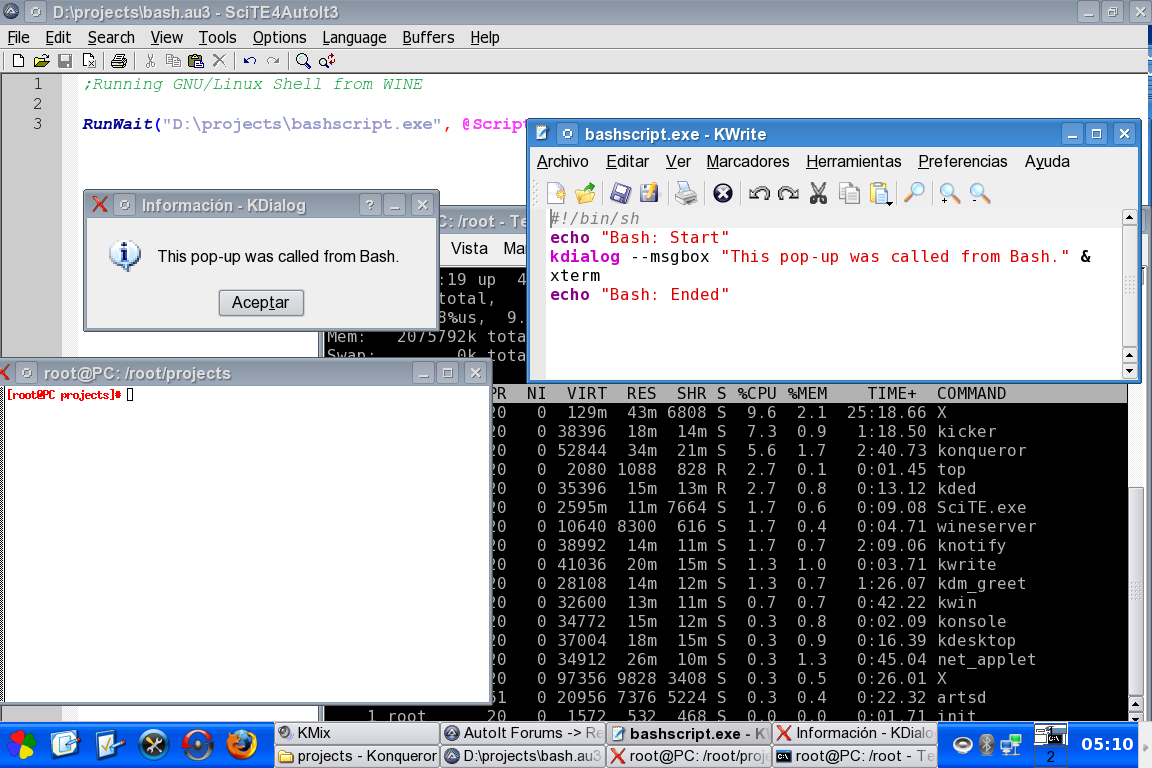1152x768 pixels.
Task: Launch Firefox from the panel
Action: (241, 745)
